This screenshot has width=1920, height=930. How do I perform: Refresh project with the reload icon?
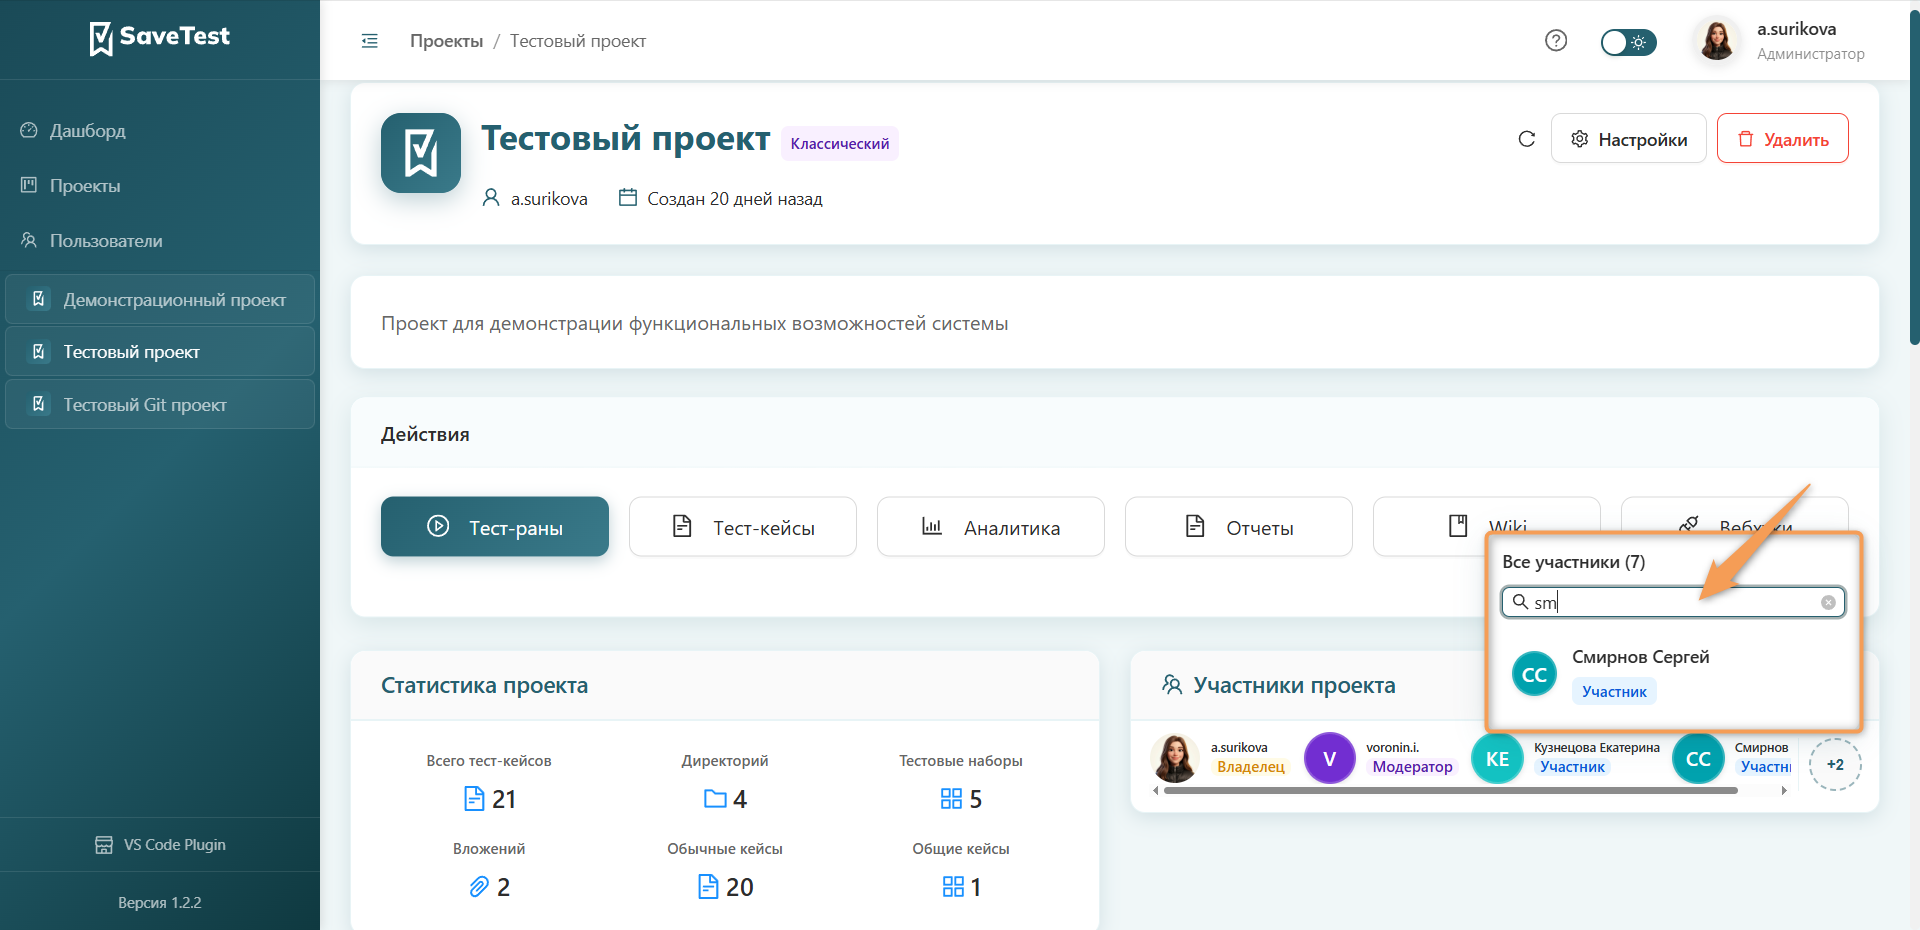tap(1526, 139)
